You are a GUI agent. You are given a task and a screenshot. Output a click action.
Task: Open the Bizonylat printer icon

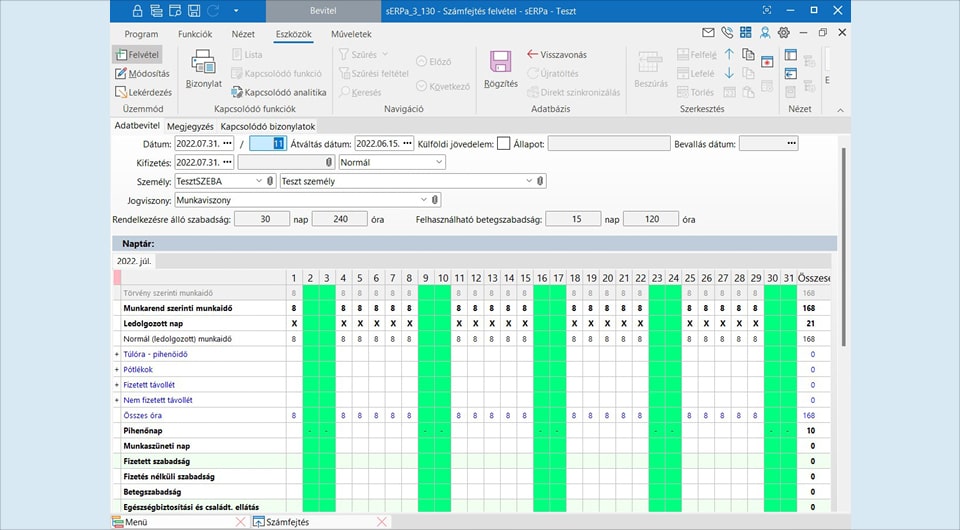[x=203, y=63]
